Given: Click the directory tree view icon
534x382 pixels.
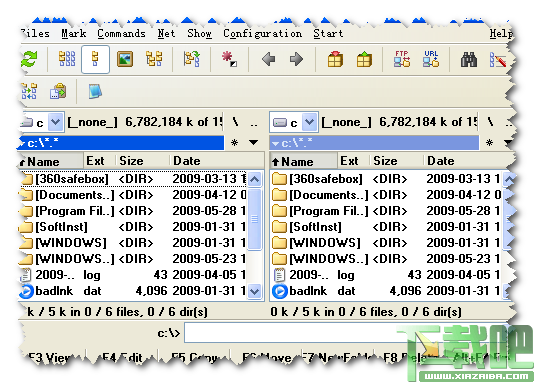Looking at the screenshot, I should click(x=154, y=59).
